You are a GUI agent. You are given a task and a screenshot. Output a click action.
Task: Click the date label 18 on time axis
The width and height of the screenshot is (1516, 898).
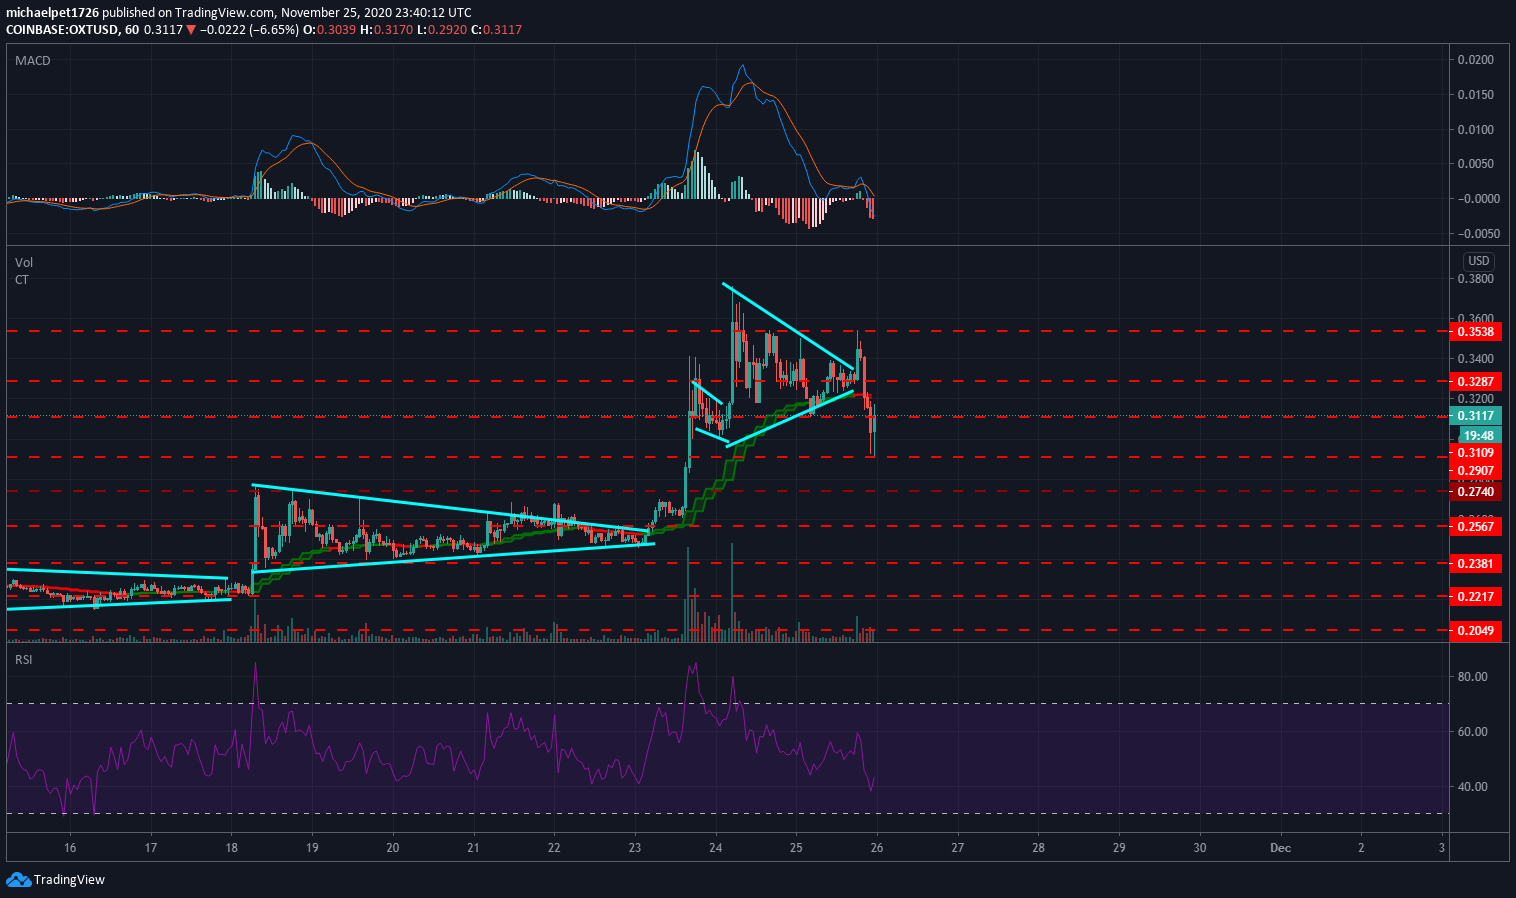click(x=231, y=848)
